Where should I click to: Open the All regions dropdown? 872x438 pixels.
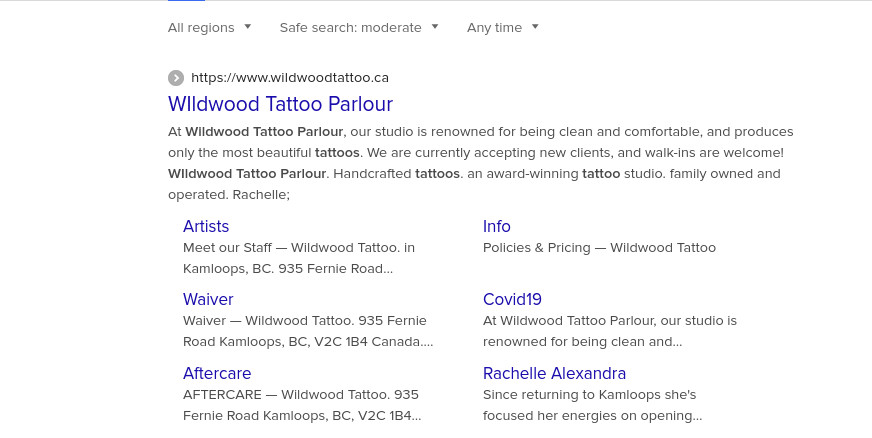[x=210, y=27]
